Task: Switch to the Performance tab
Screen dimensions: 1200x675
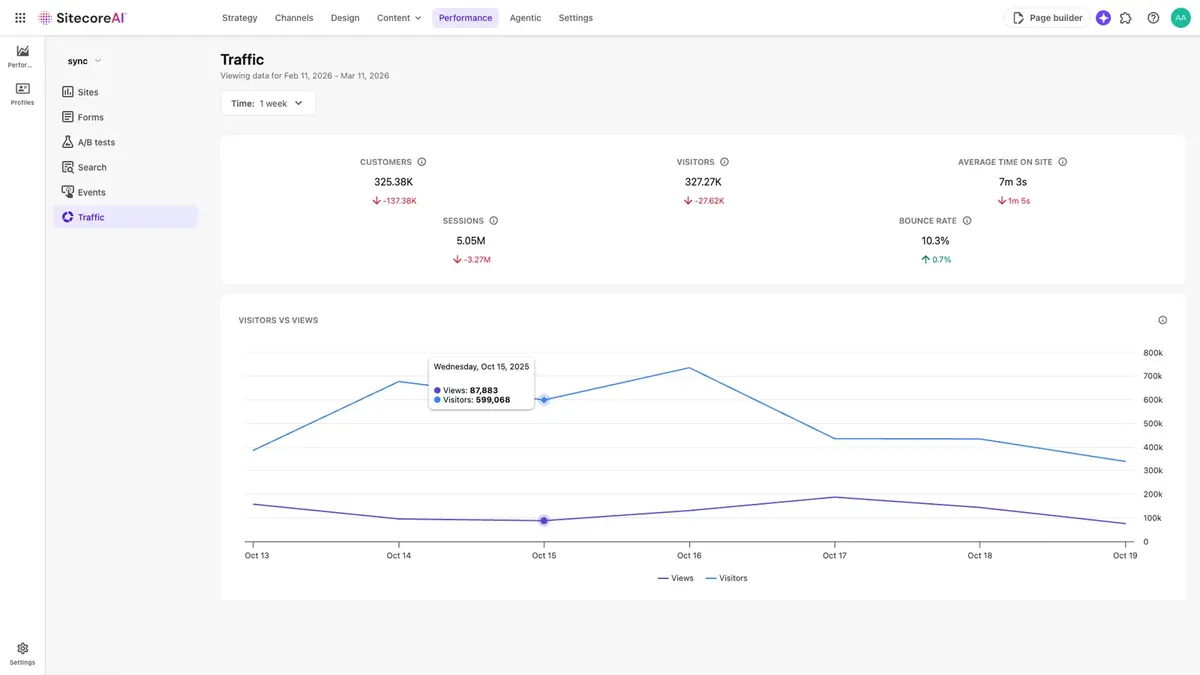Action: [465, 17]
